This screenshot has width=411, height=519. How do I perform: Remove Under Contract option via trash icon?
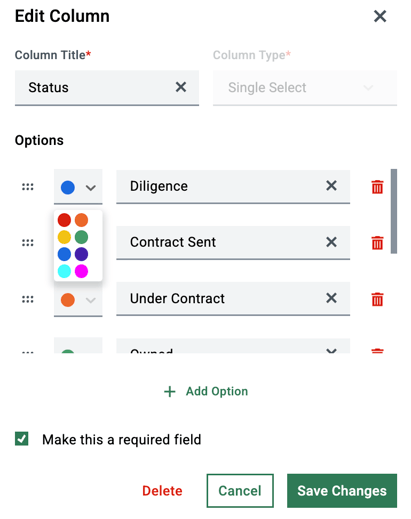click(x=377, y=299)
